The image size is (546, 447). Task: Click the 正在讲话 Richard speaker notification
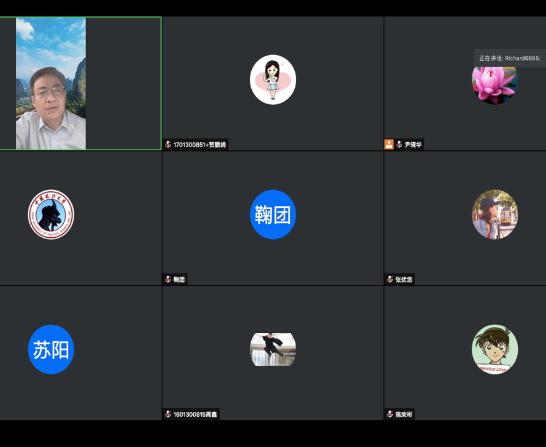point(509,58)
